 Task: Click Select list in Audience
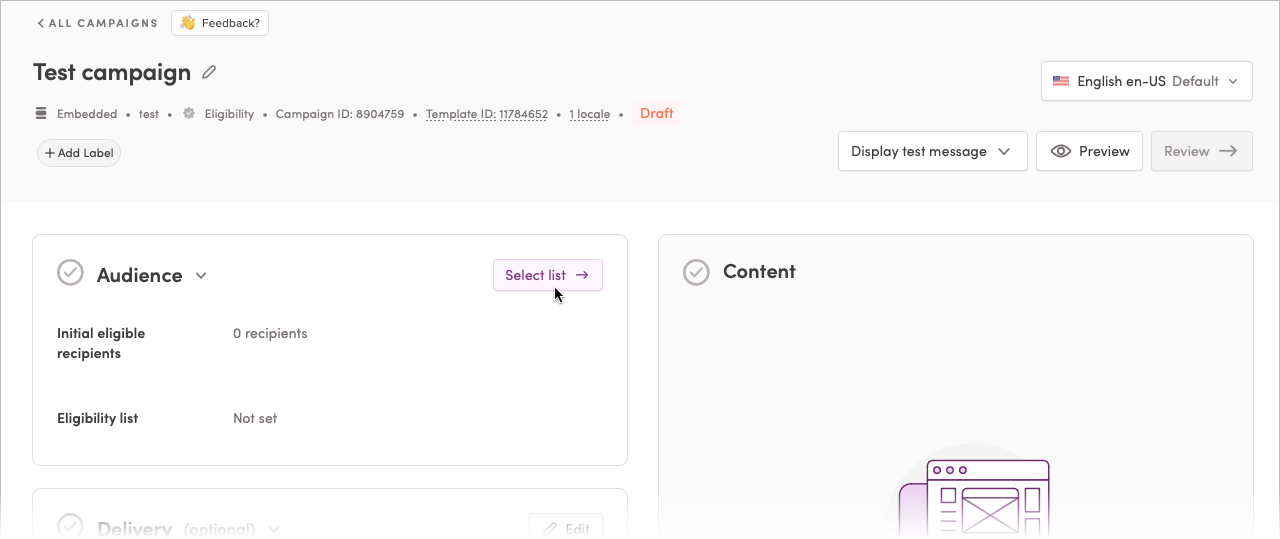click(548, 275)
